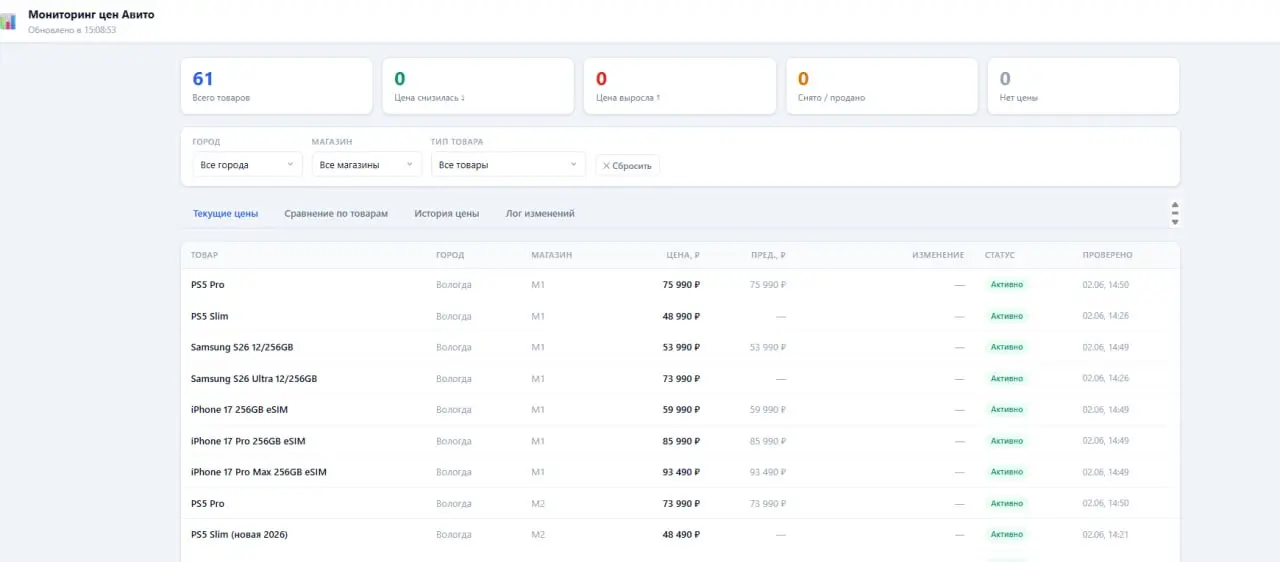Click the Активно badge in iPhone 17 Pro Max row
The image size is (1280, 562).
point(1007,472)
